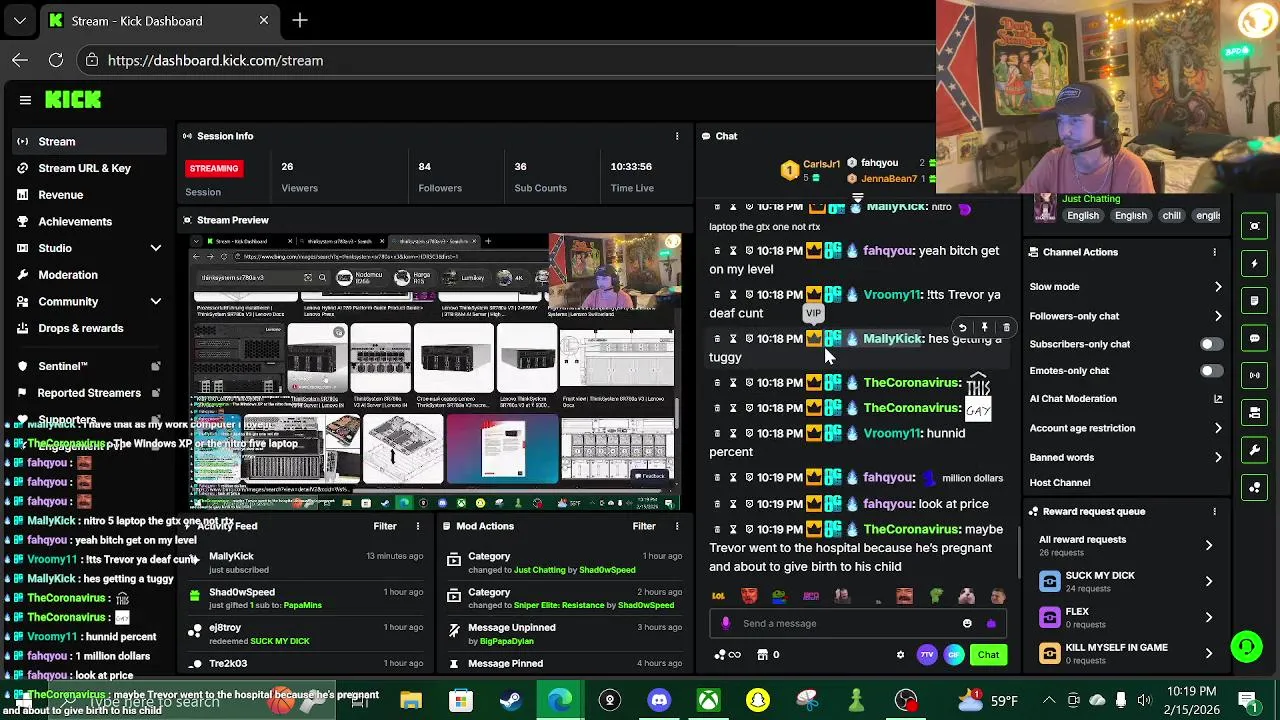Screen dimensions: 1280x720
Task: Open Session Info three-dot options
Action: (677, 136)
